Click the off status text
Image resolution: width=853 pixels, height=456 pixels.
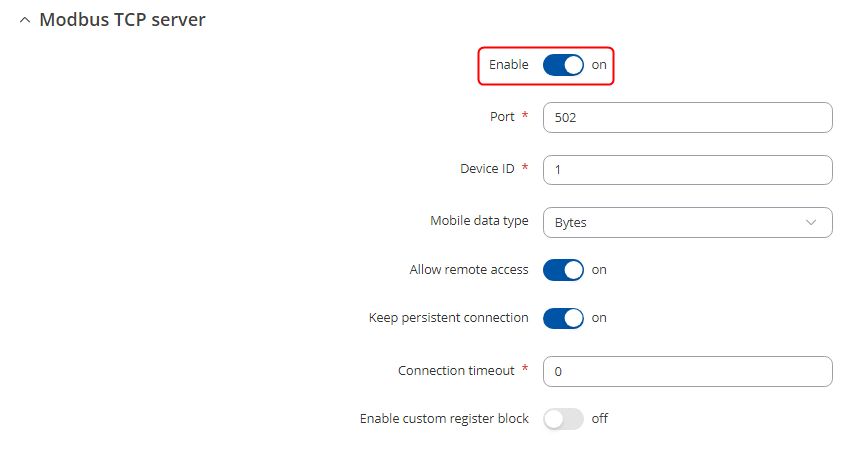[600, 419]
